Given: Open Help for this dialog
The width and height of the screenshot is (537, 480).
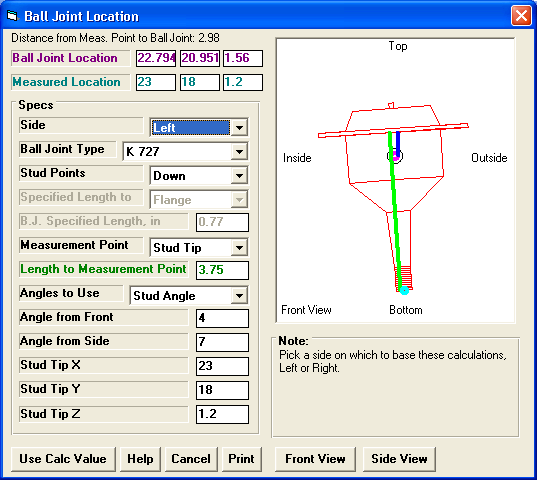Looking at the screenshot, I should click(140, 459).
